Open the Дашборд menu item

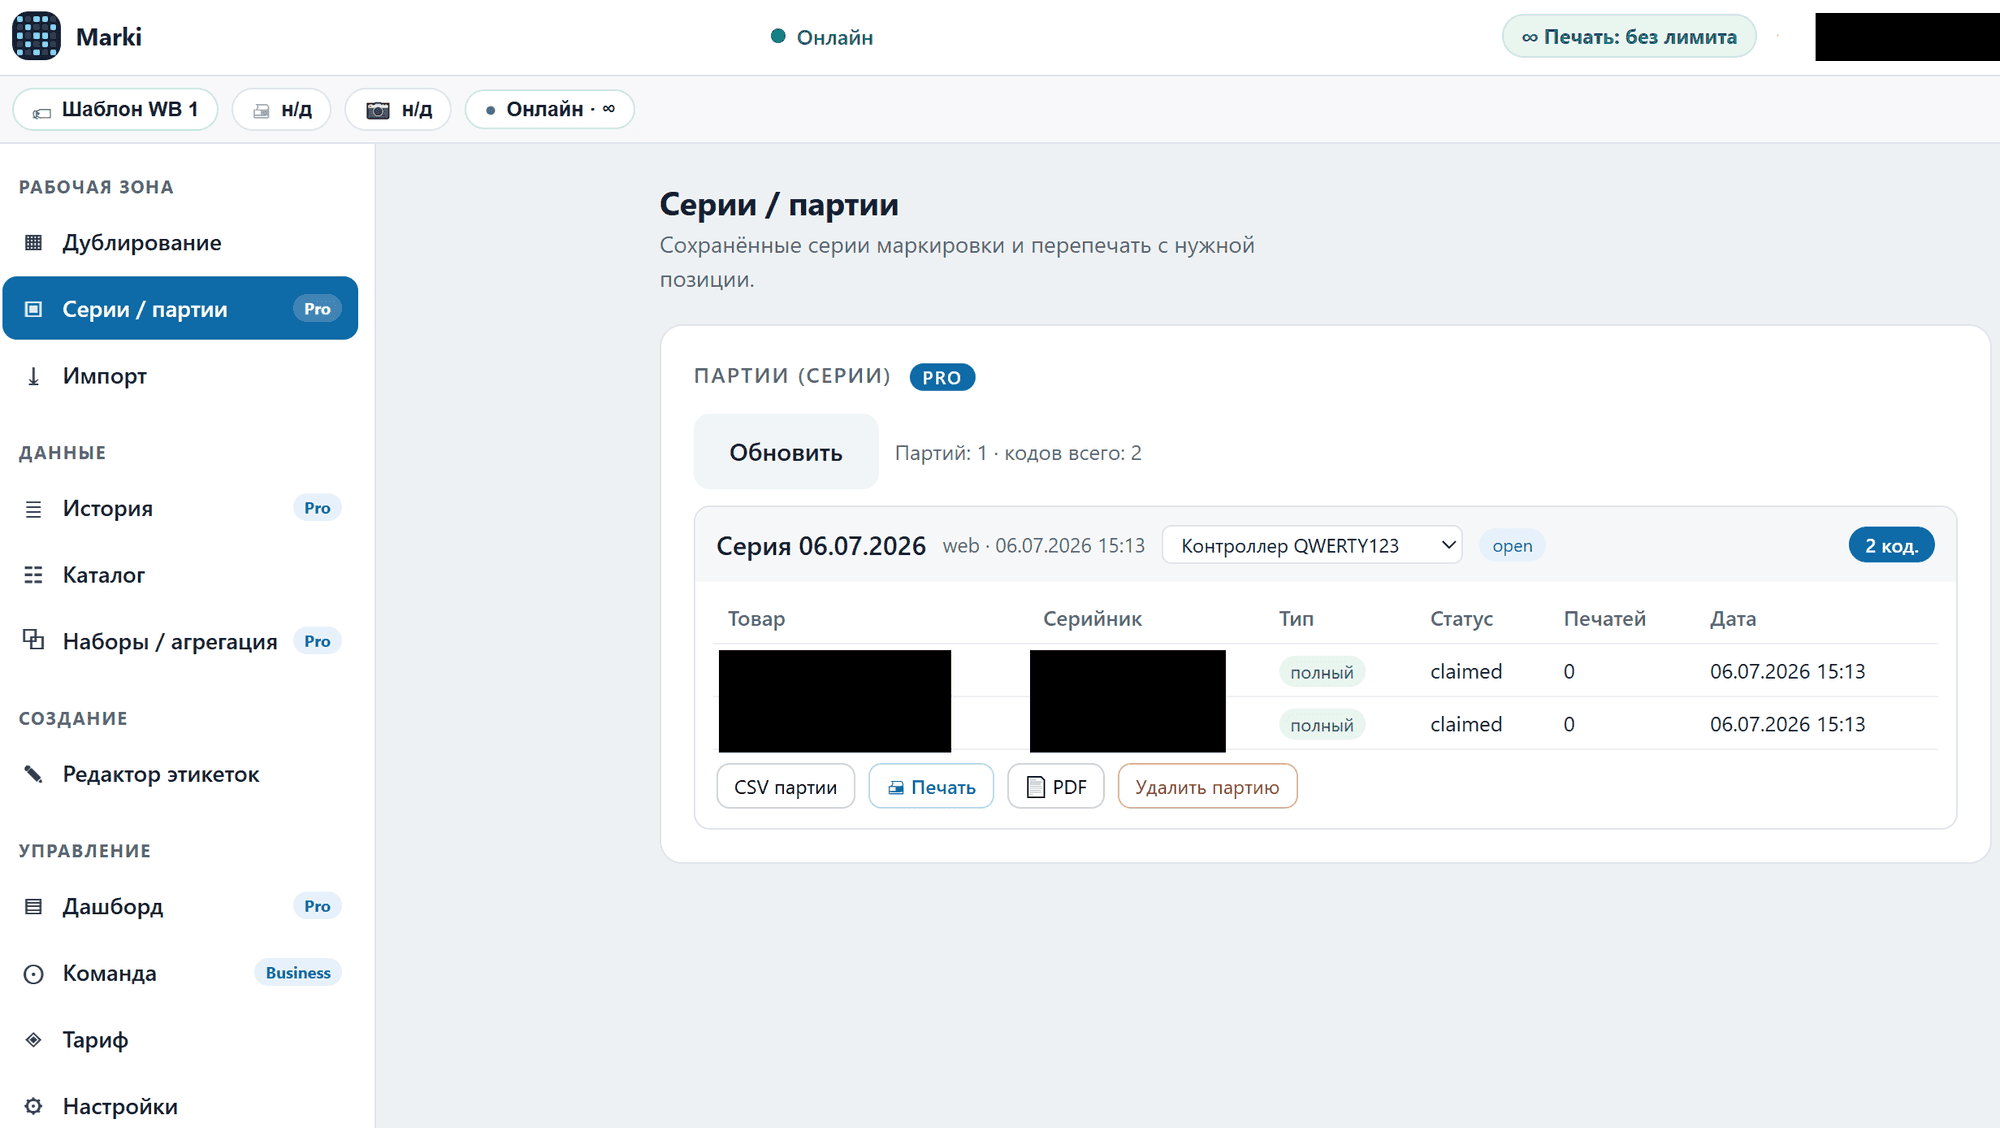[180, 906]
